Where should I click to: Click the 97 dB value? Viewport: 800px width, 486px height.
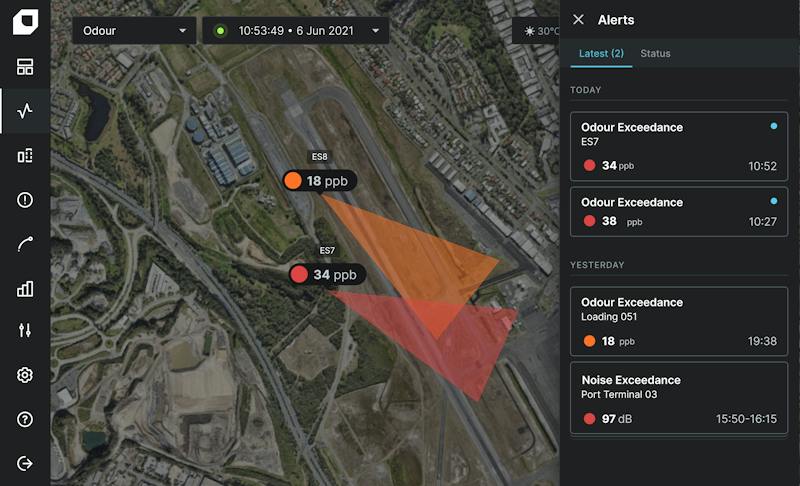click(x=617, y=419)
